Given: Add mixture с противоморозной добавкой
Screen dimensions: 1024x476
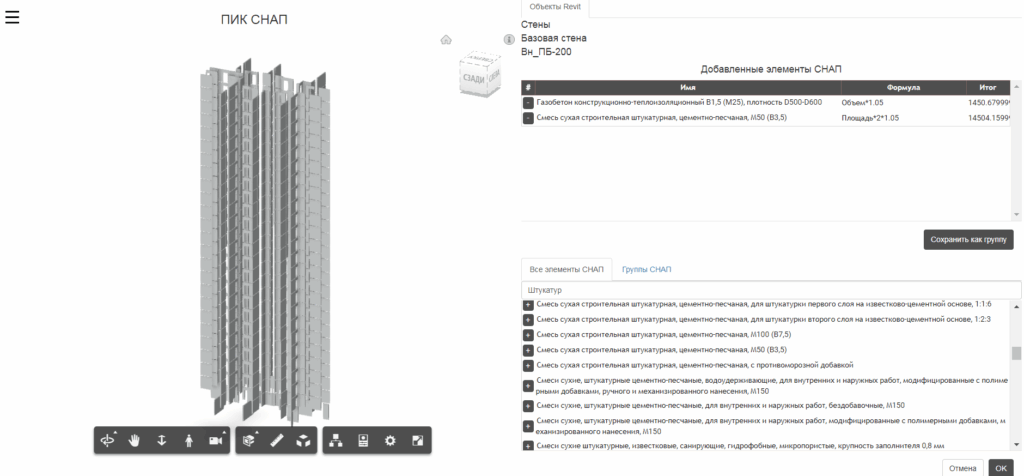Looking at the screenshot, I should pyautogui.click(x=528, y=366).
